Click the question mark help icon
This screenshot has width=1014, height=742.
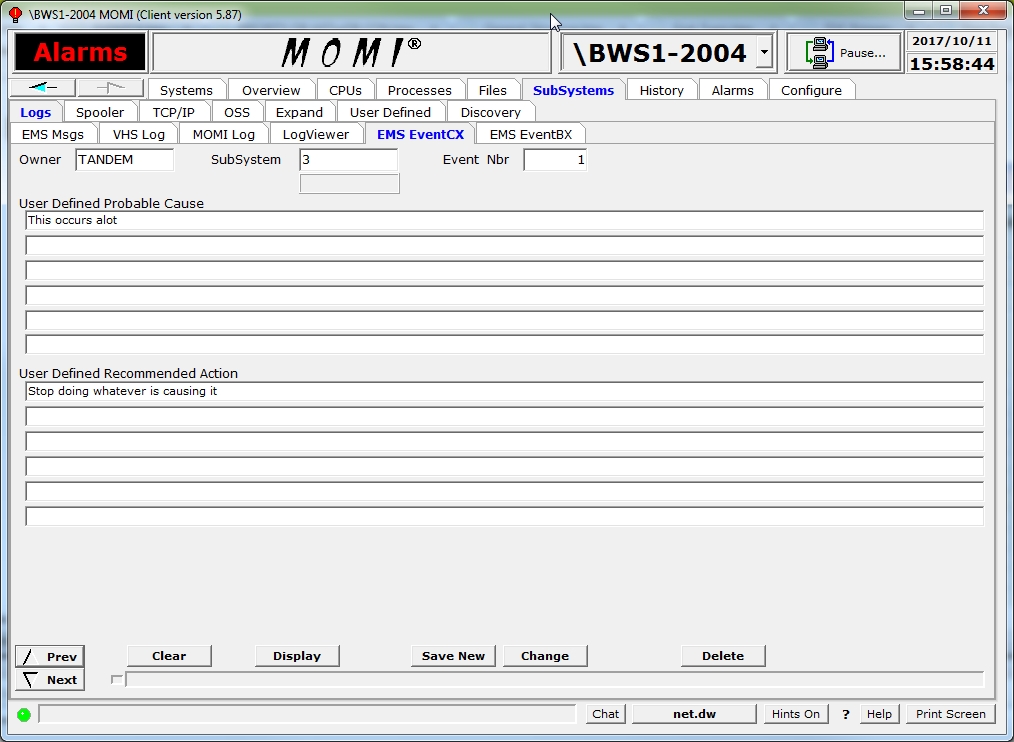click(x=845, y=714)
